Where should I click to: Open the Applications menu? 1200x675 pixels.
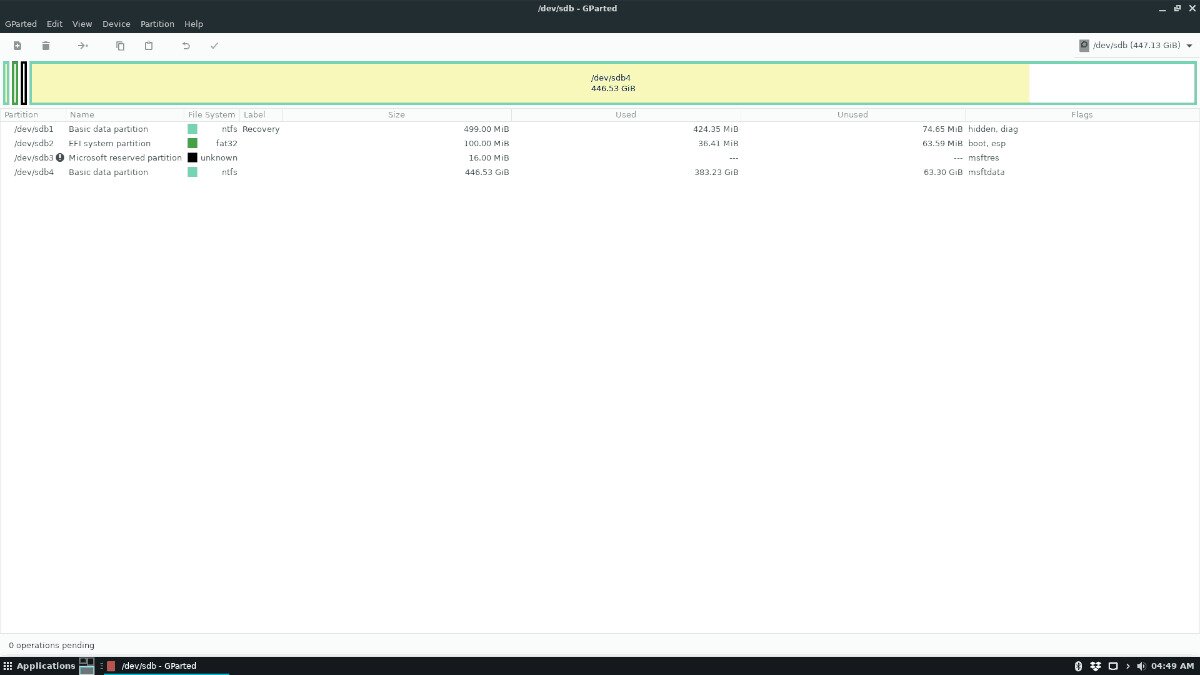tap(40, 665)
